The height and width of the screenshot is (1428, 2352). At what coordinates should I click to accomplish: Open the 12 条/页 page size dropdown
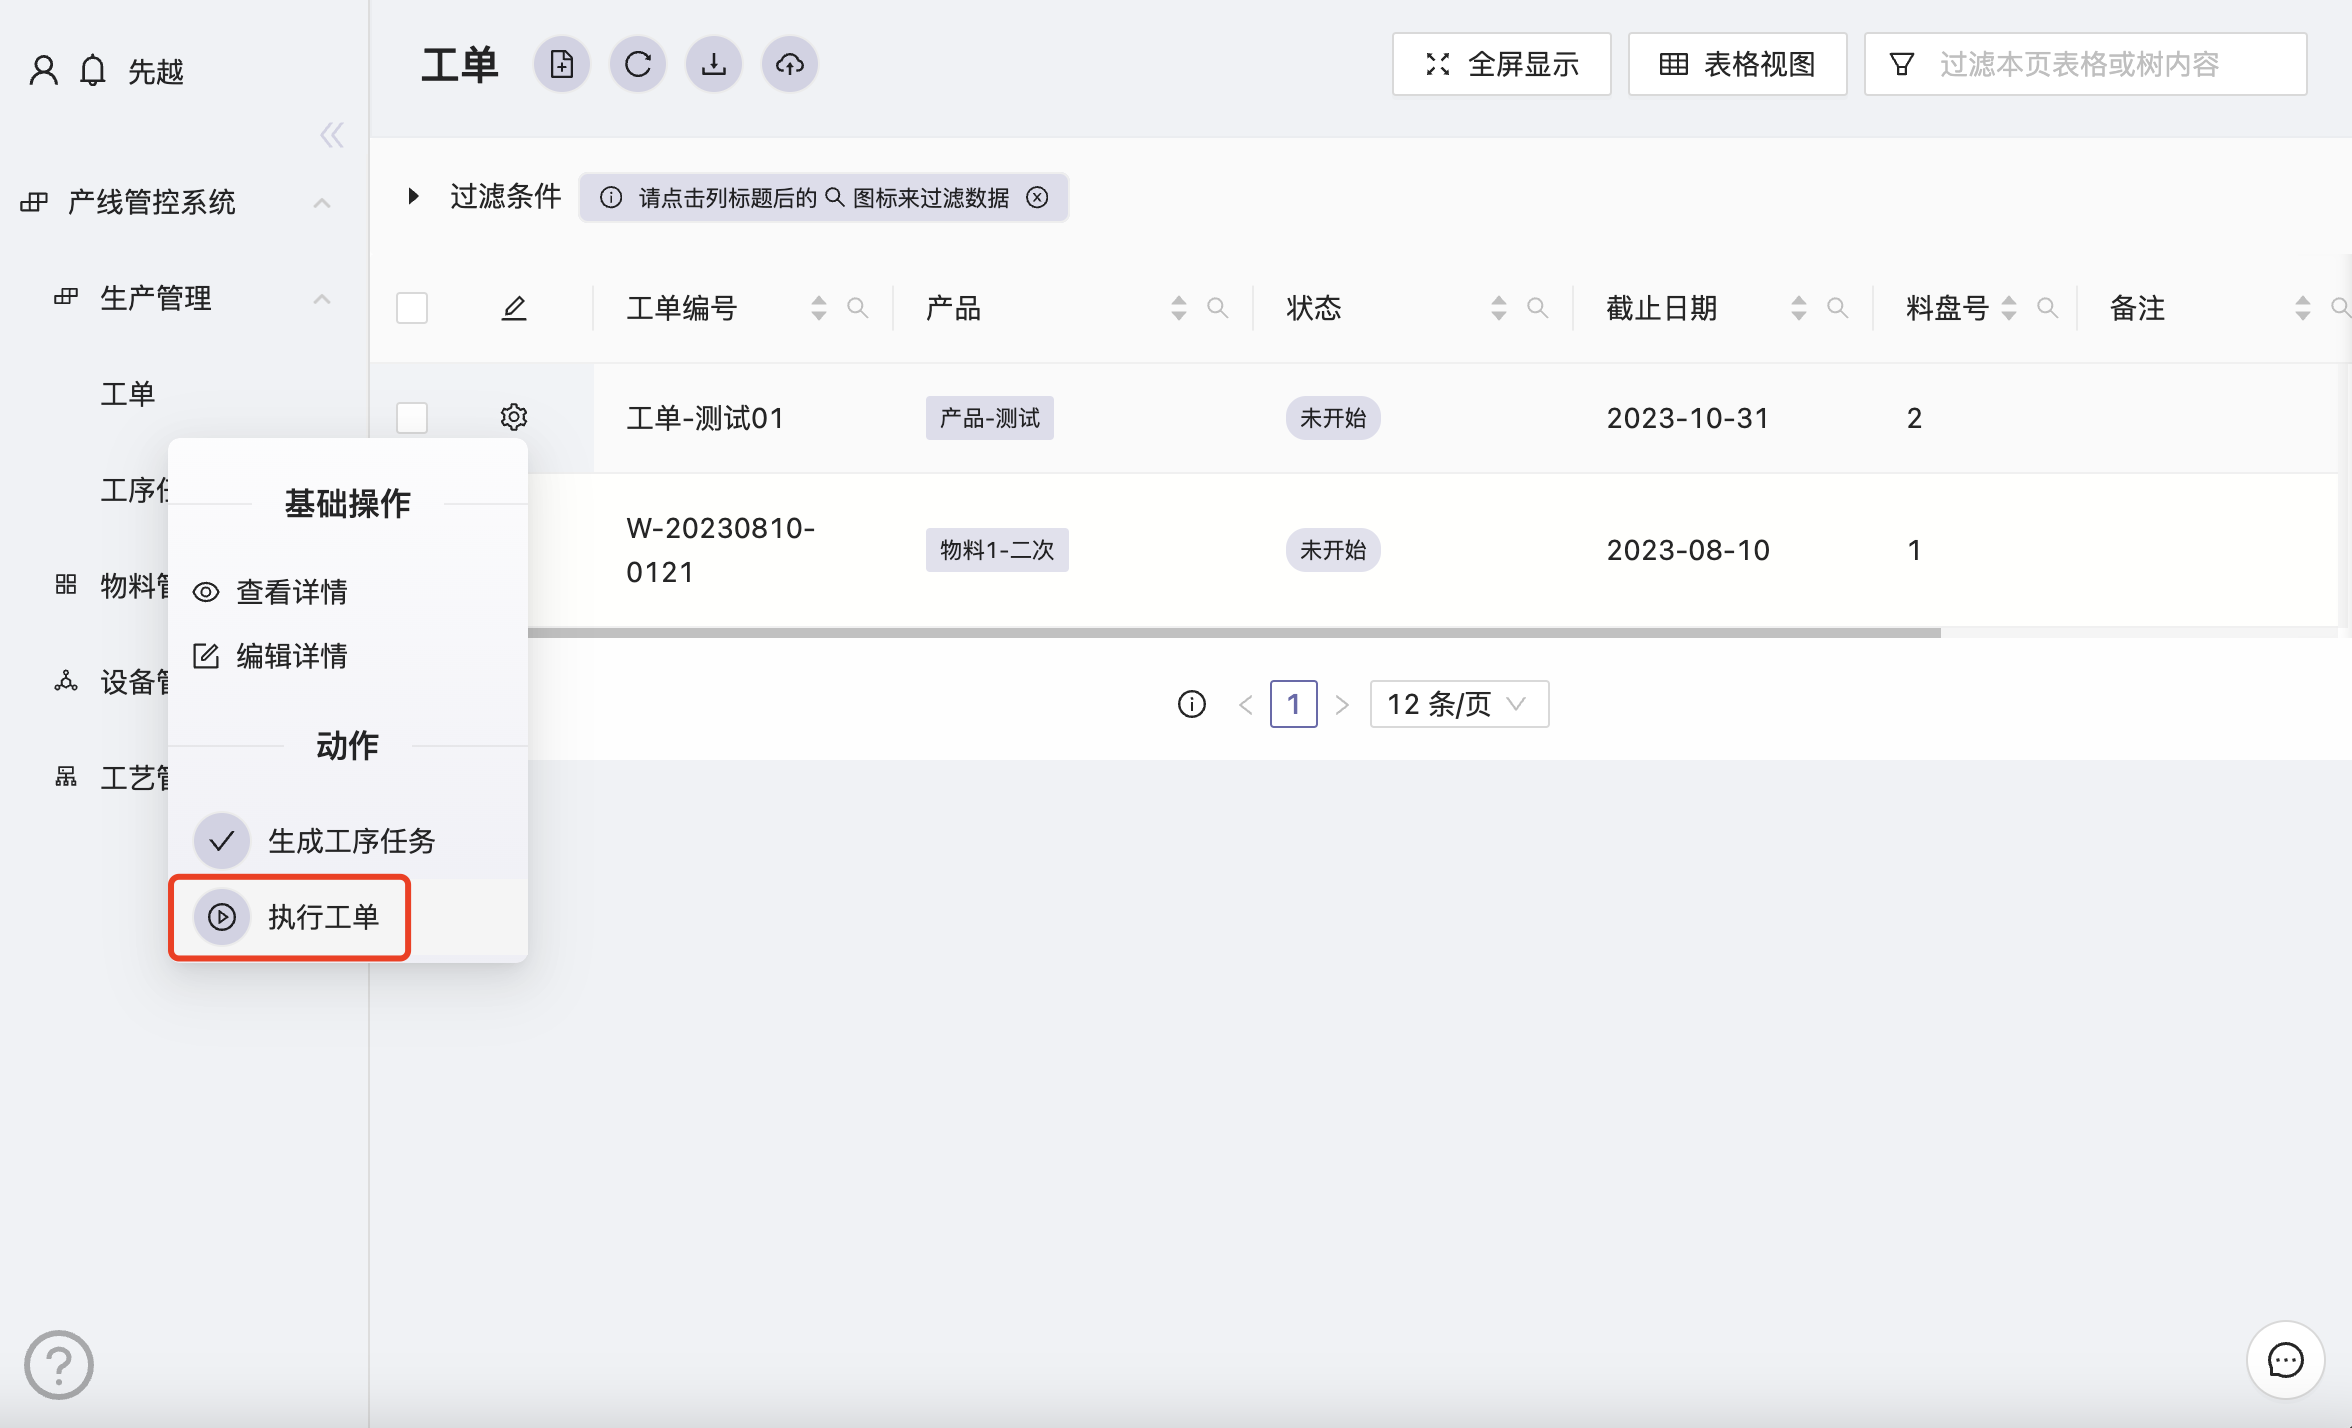point(1459,704)
